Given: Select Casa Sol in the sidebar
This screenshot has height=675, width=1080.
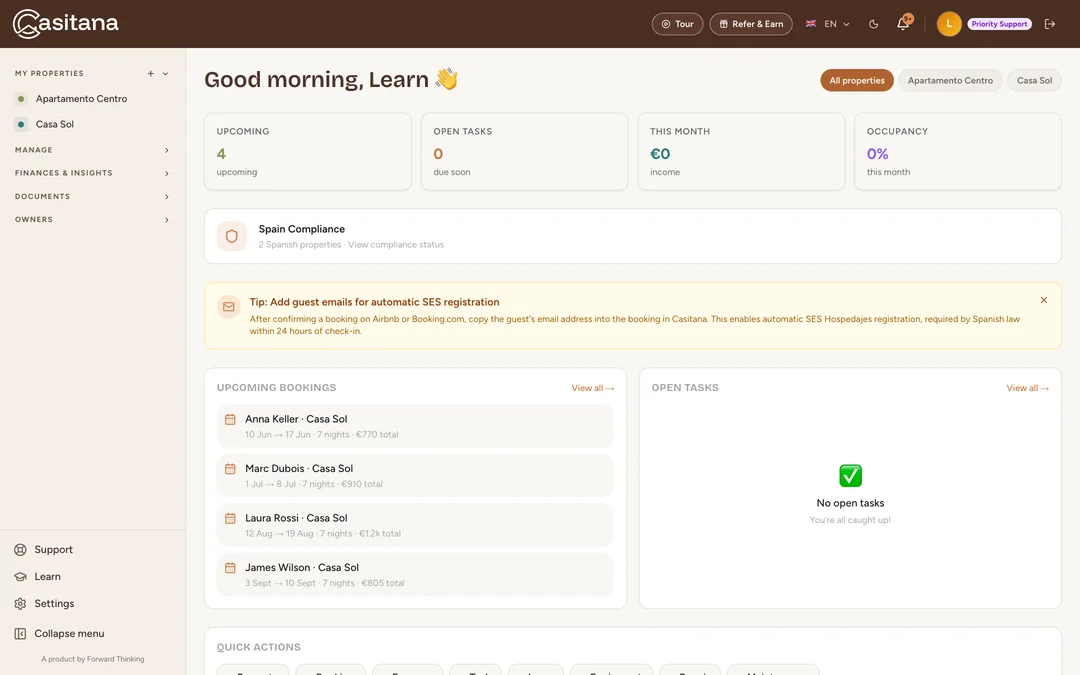Looking at the screenshot, I should pos(55,124).
